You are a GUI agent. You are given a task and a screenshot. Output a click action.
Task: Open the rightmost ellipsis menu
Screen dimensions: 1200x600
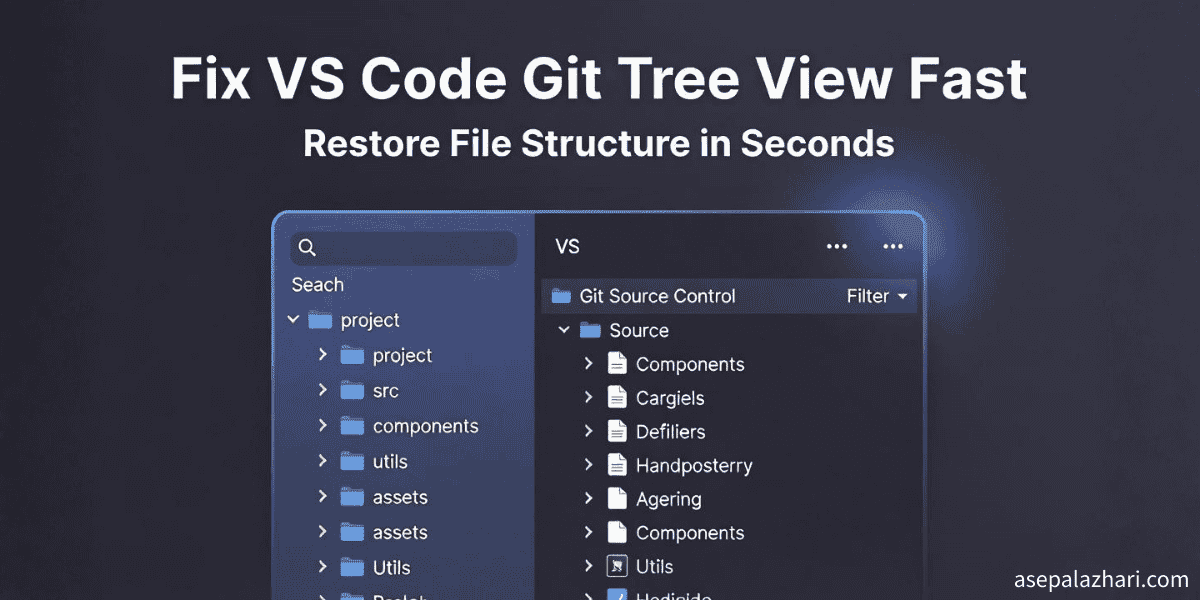pyautogui.click(x=893, y=246)
